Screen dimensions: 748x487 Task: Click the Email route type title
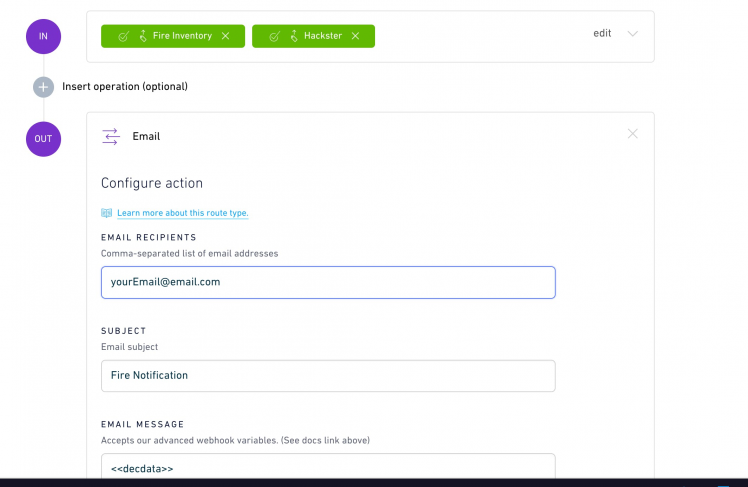point(146,136)
